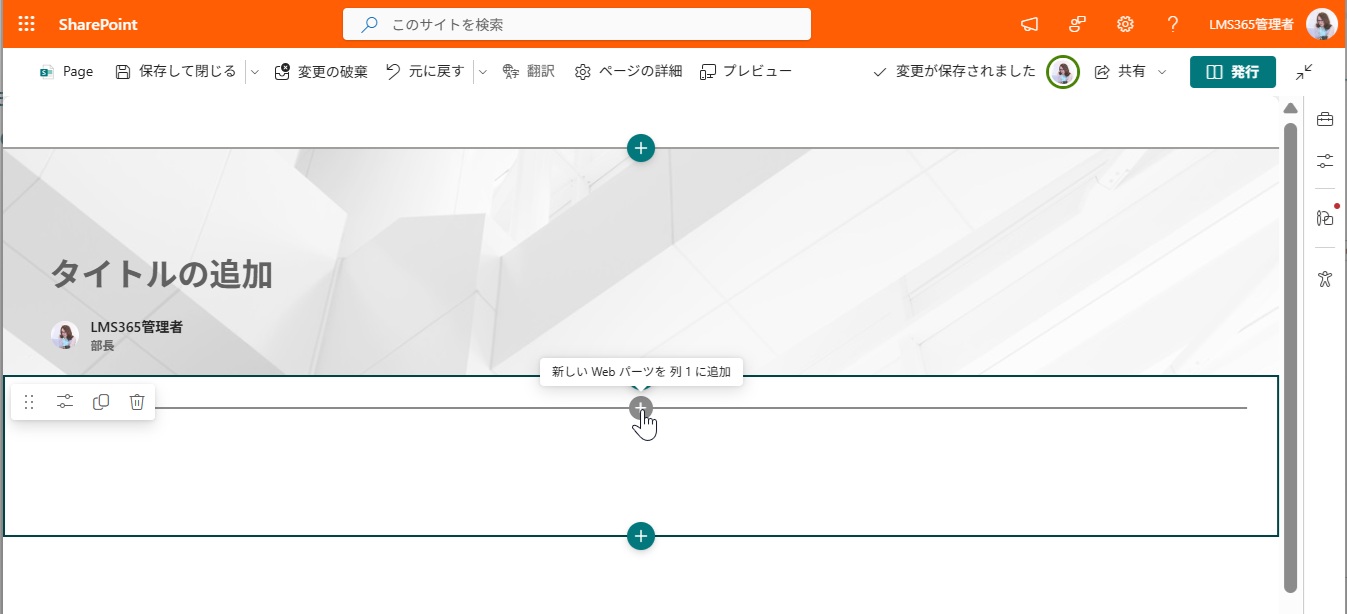This screenshot has width=1347, height=614.
Task: Click the Page button in command bar
Action: pos(66,72)
